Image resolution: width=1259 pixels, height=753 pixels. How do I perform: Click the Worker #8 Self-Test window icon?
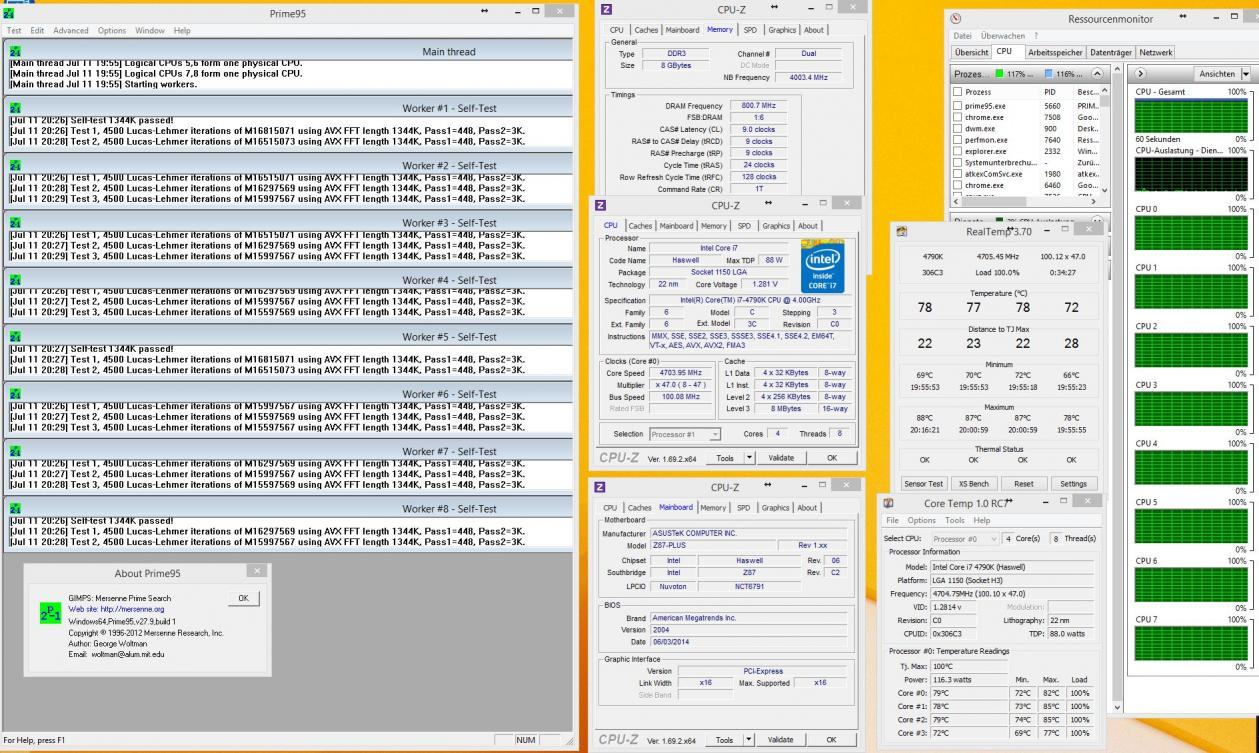(15, 508)
